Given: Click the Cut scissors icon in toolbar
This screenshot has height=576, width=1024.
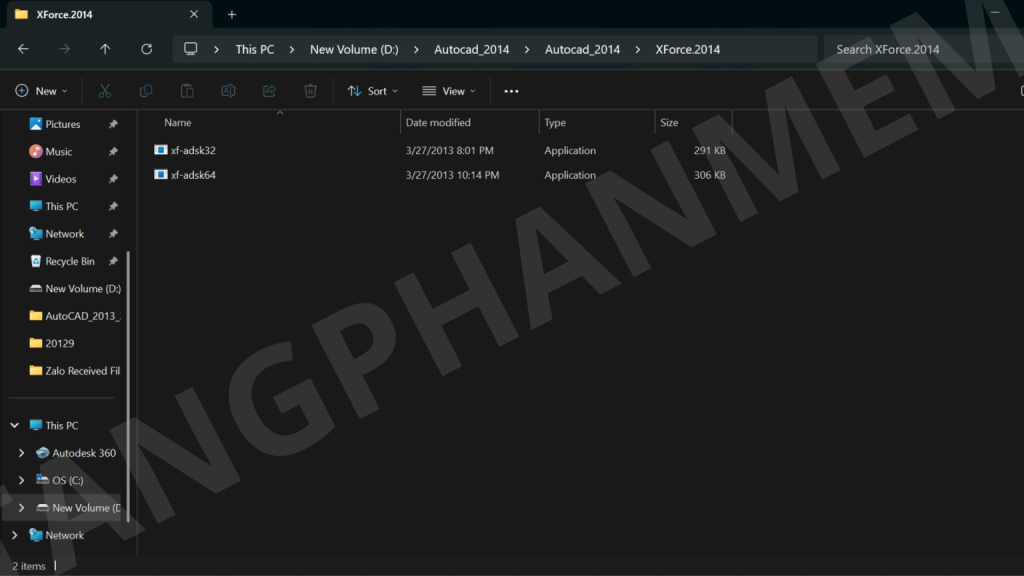Looking at the screenshot, I should click(104, 91).
